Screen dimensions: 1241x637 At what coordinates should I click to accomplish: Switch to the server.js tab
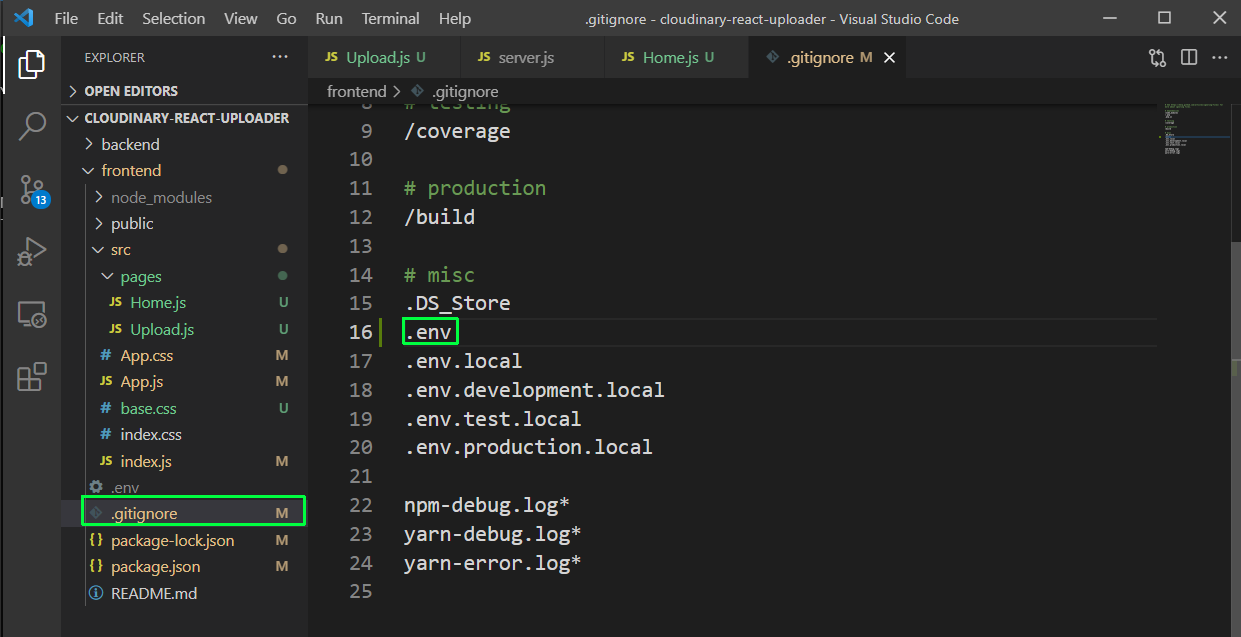point(532,58)
